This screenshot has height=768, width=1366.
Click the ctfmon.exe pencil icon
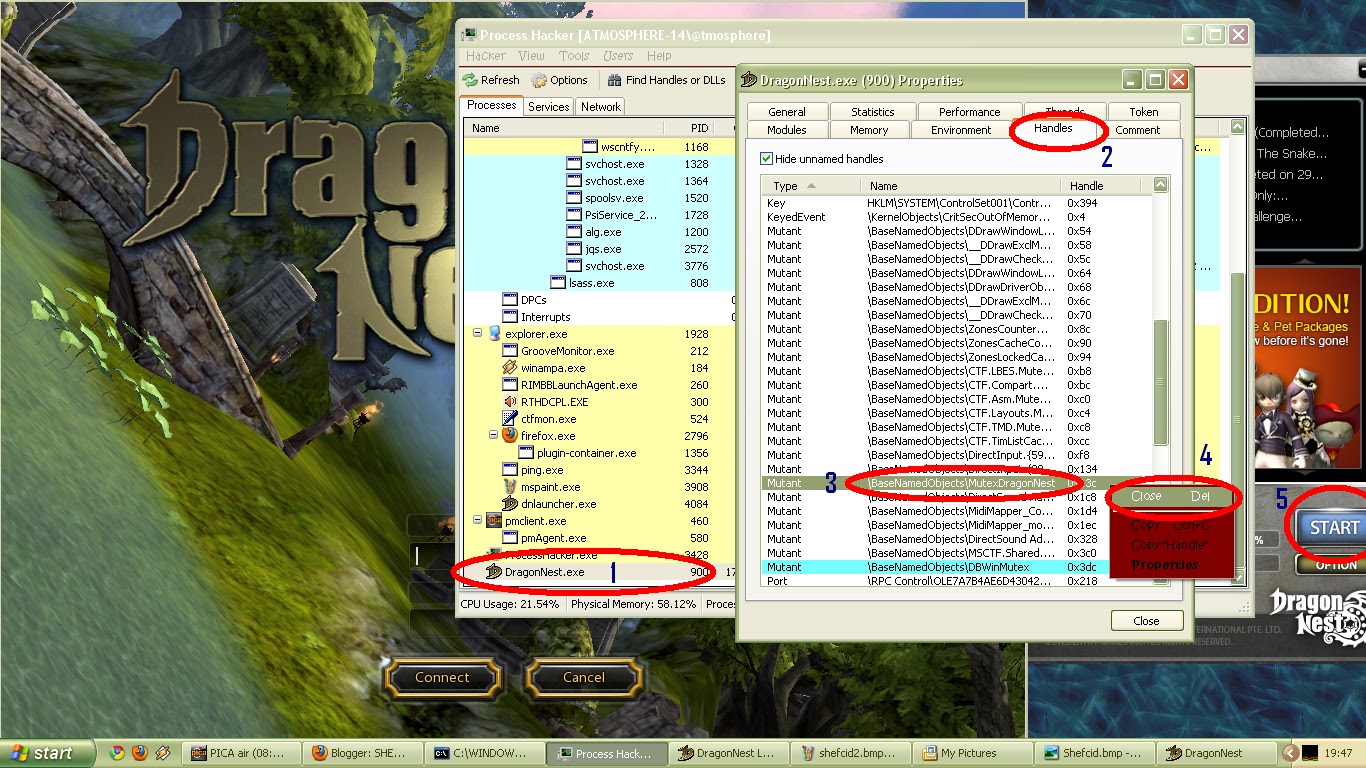click(510, 419)
